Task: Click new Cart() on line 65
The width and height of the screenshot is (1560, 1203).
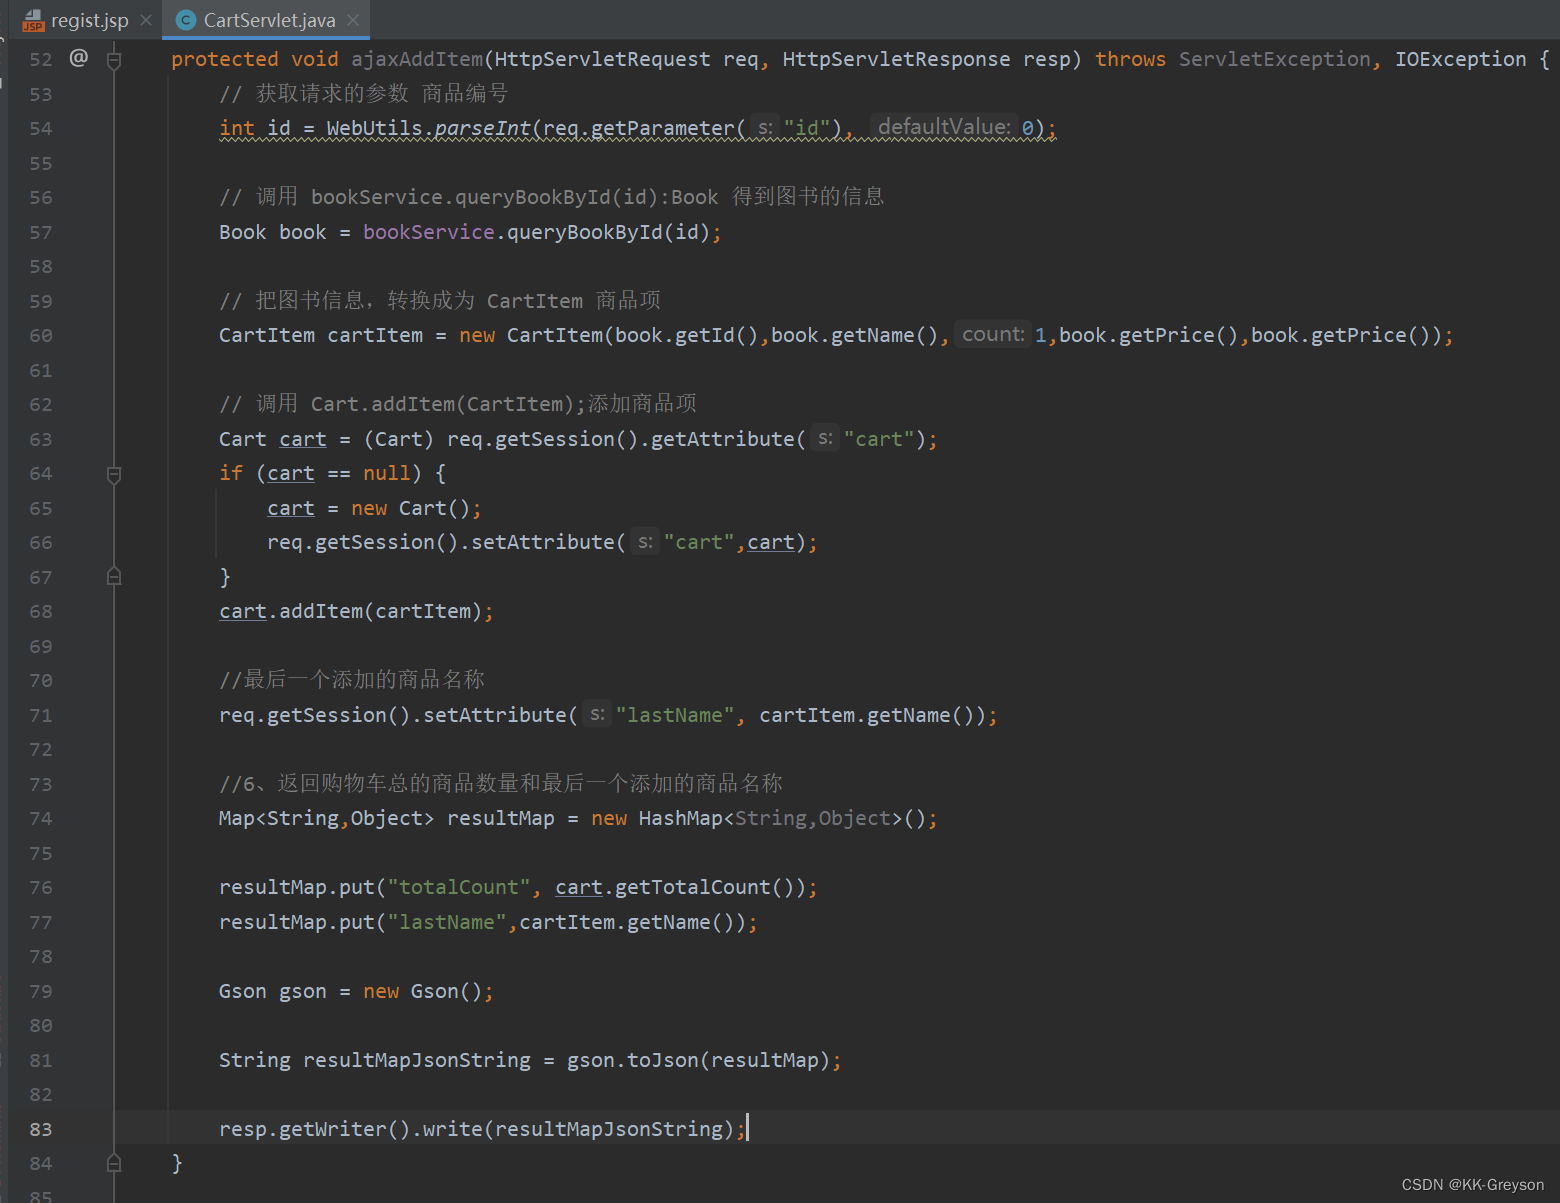Action: point(410,508)
